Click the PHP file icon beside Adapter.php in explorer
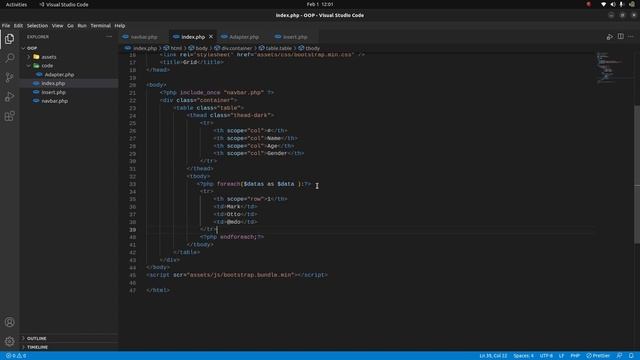The image size is (640, 360). click(x=39, y=75)
